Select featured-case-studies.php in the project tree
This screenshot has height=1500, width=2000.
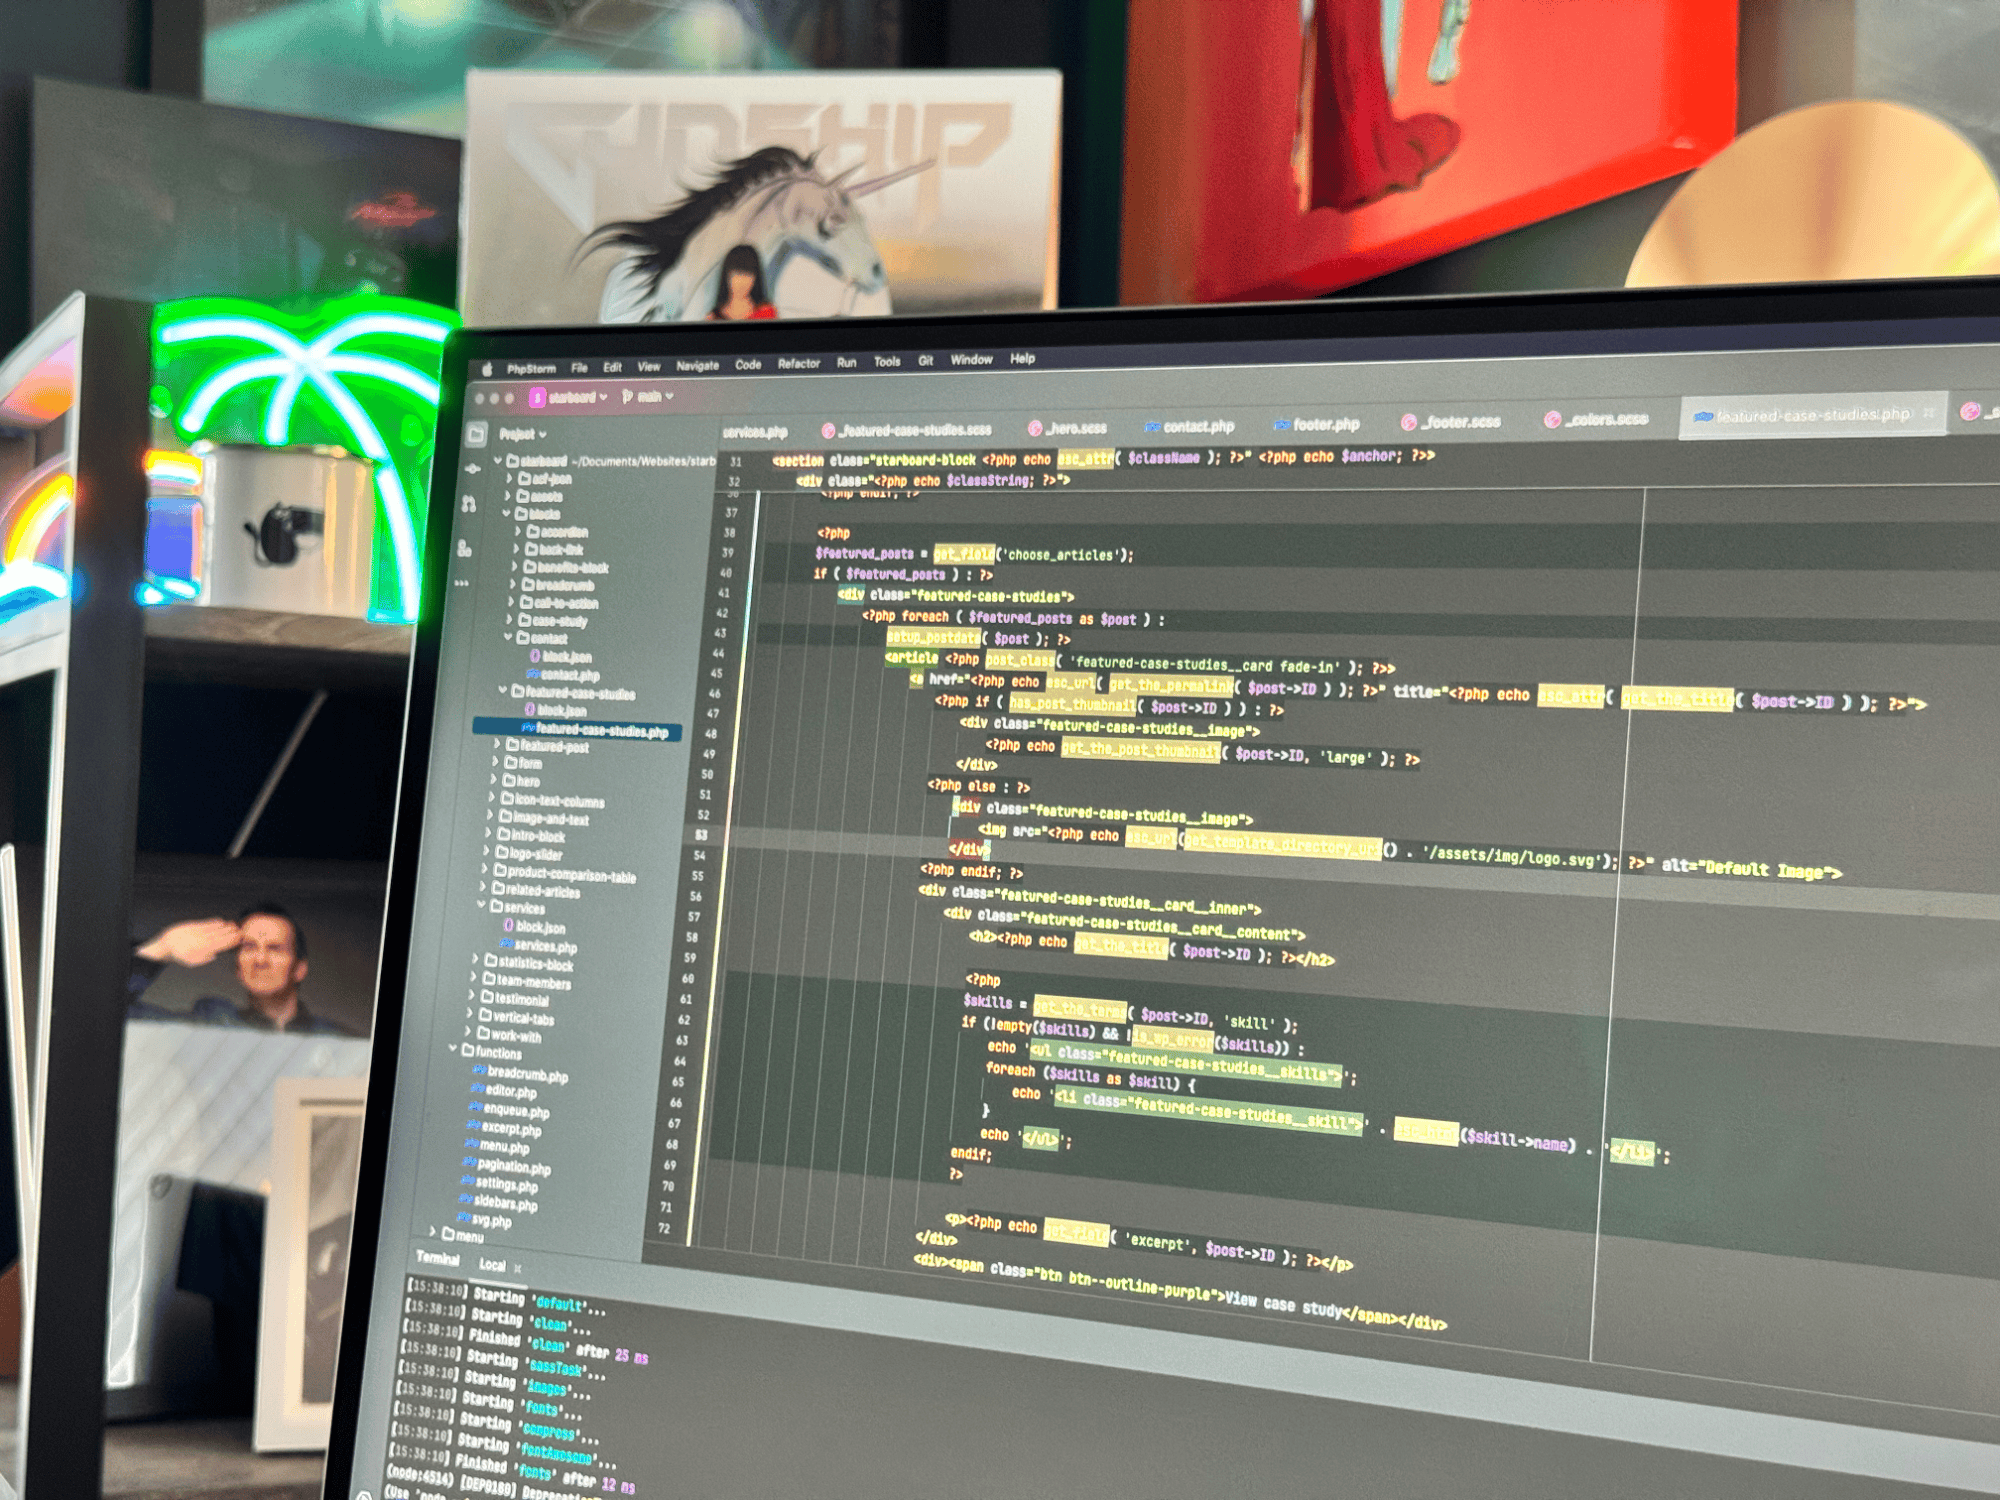coord(577,731)
